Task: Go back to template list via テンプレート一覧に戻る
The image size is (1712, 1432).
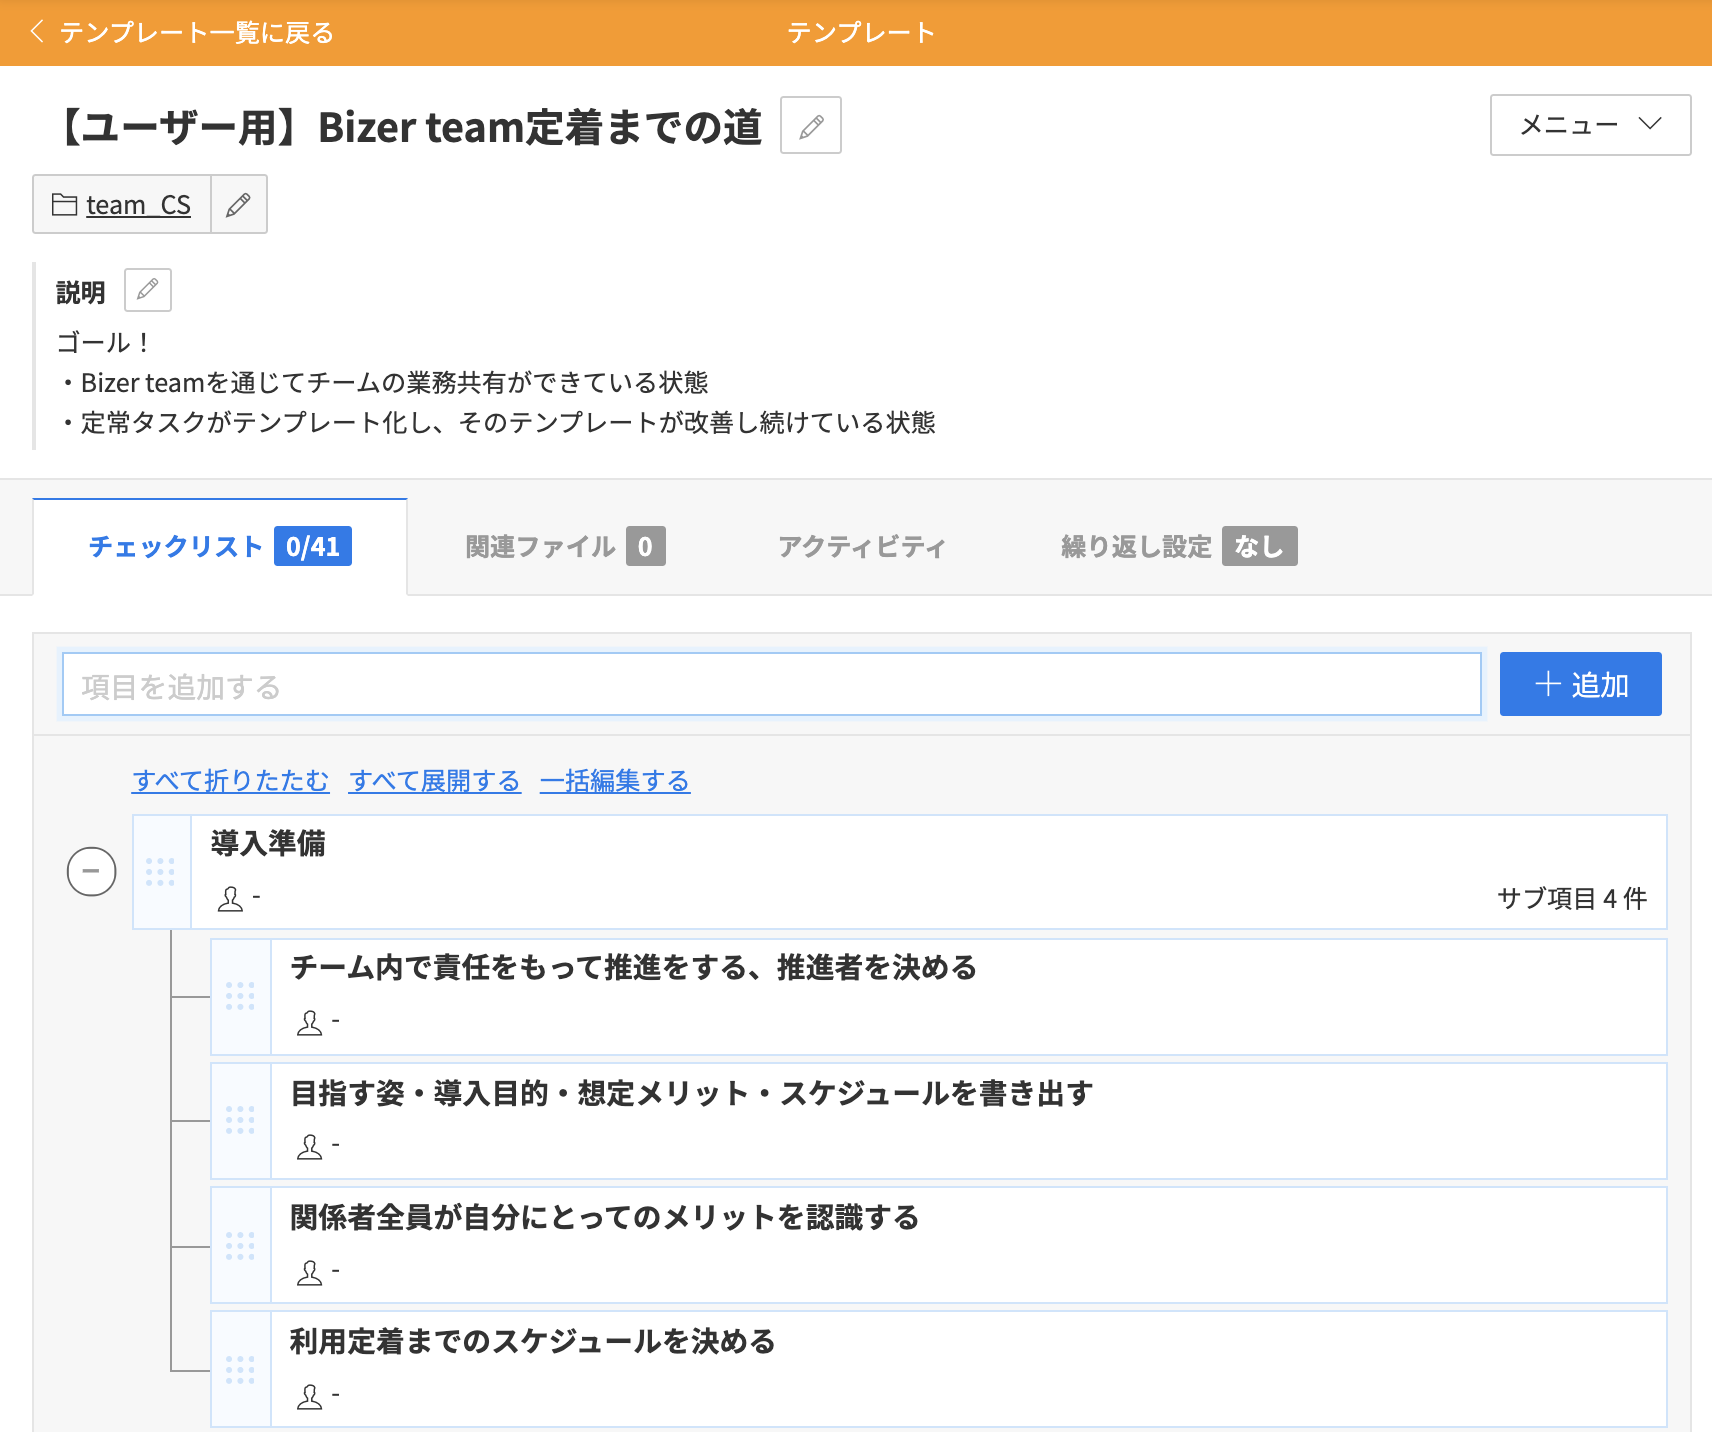Action: click(183, 33)
